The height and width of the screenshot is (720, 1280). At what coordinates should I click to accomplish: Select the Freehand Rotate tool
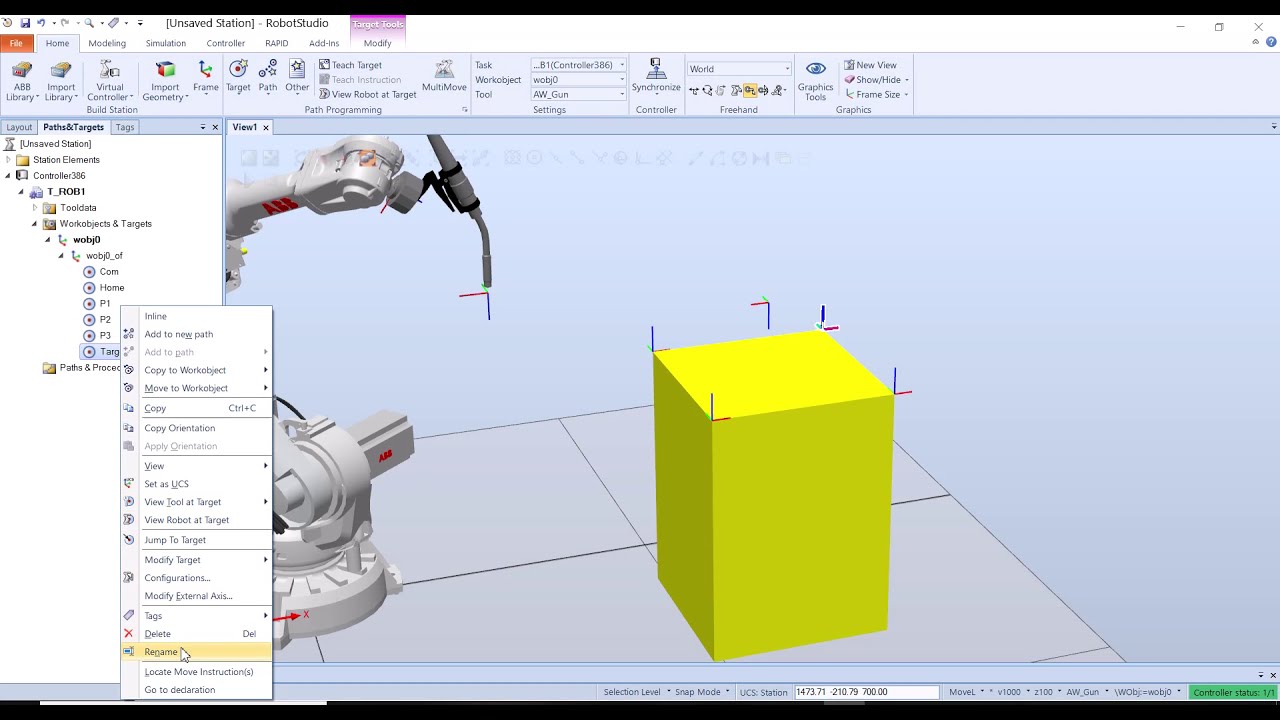707,90
